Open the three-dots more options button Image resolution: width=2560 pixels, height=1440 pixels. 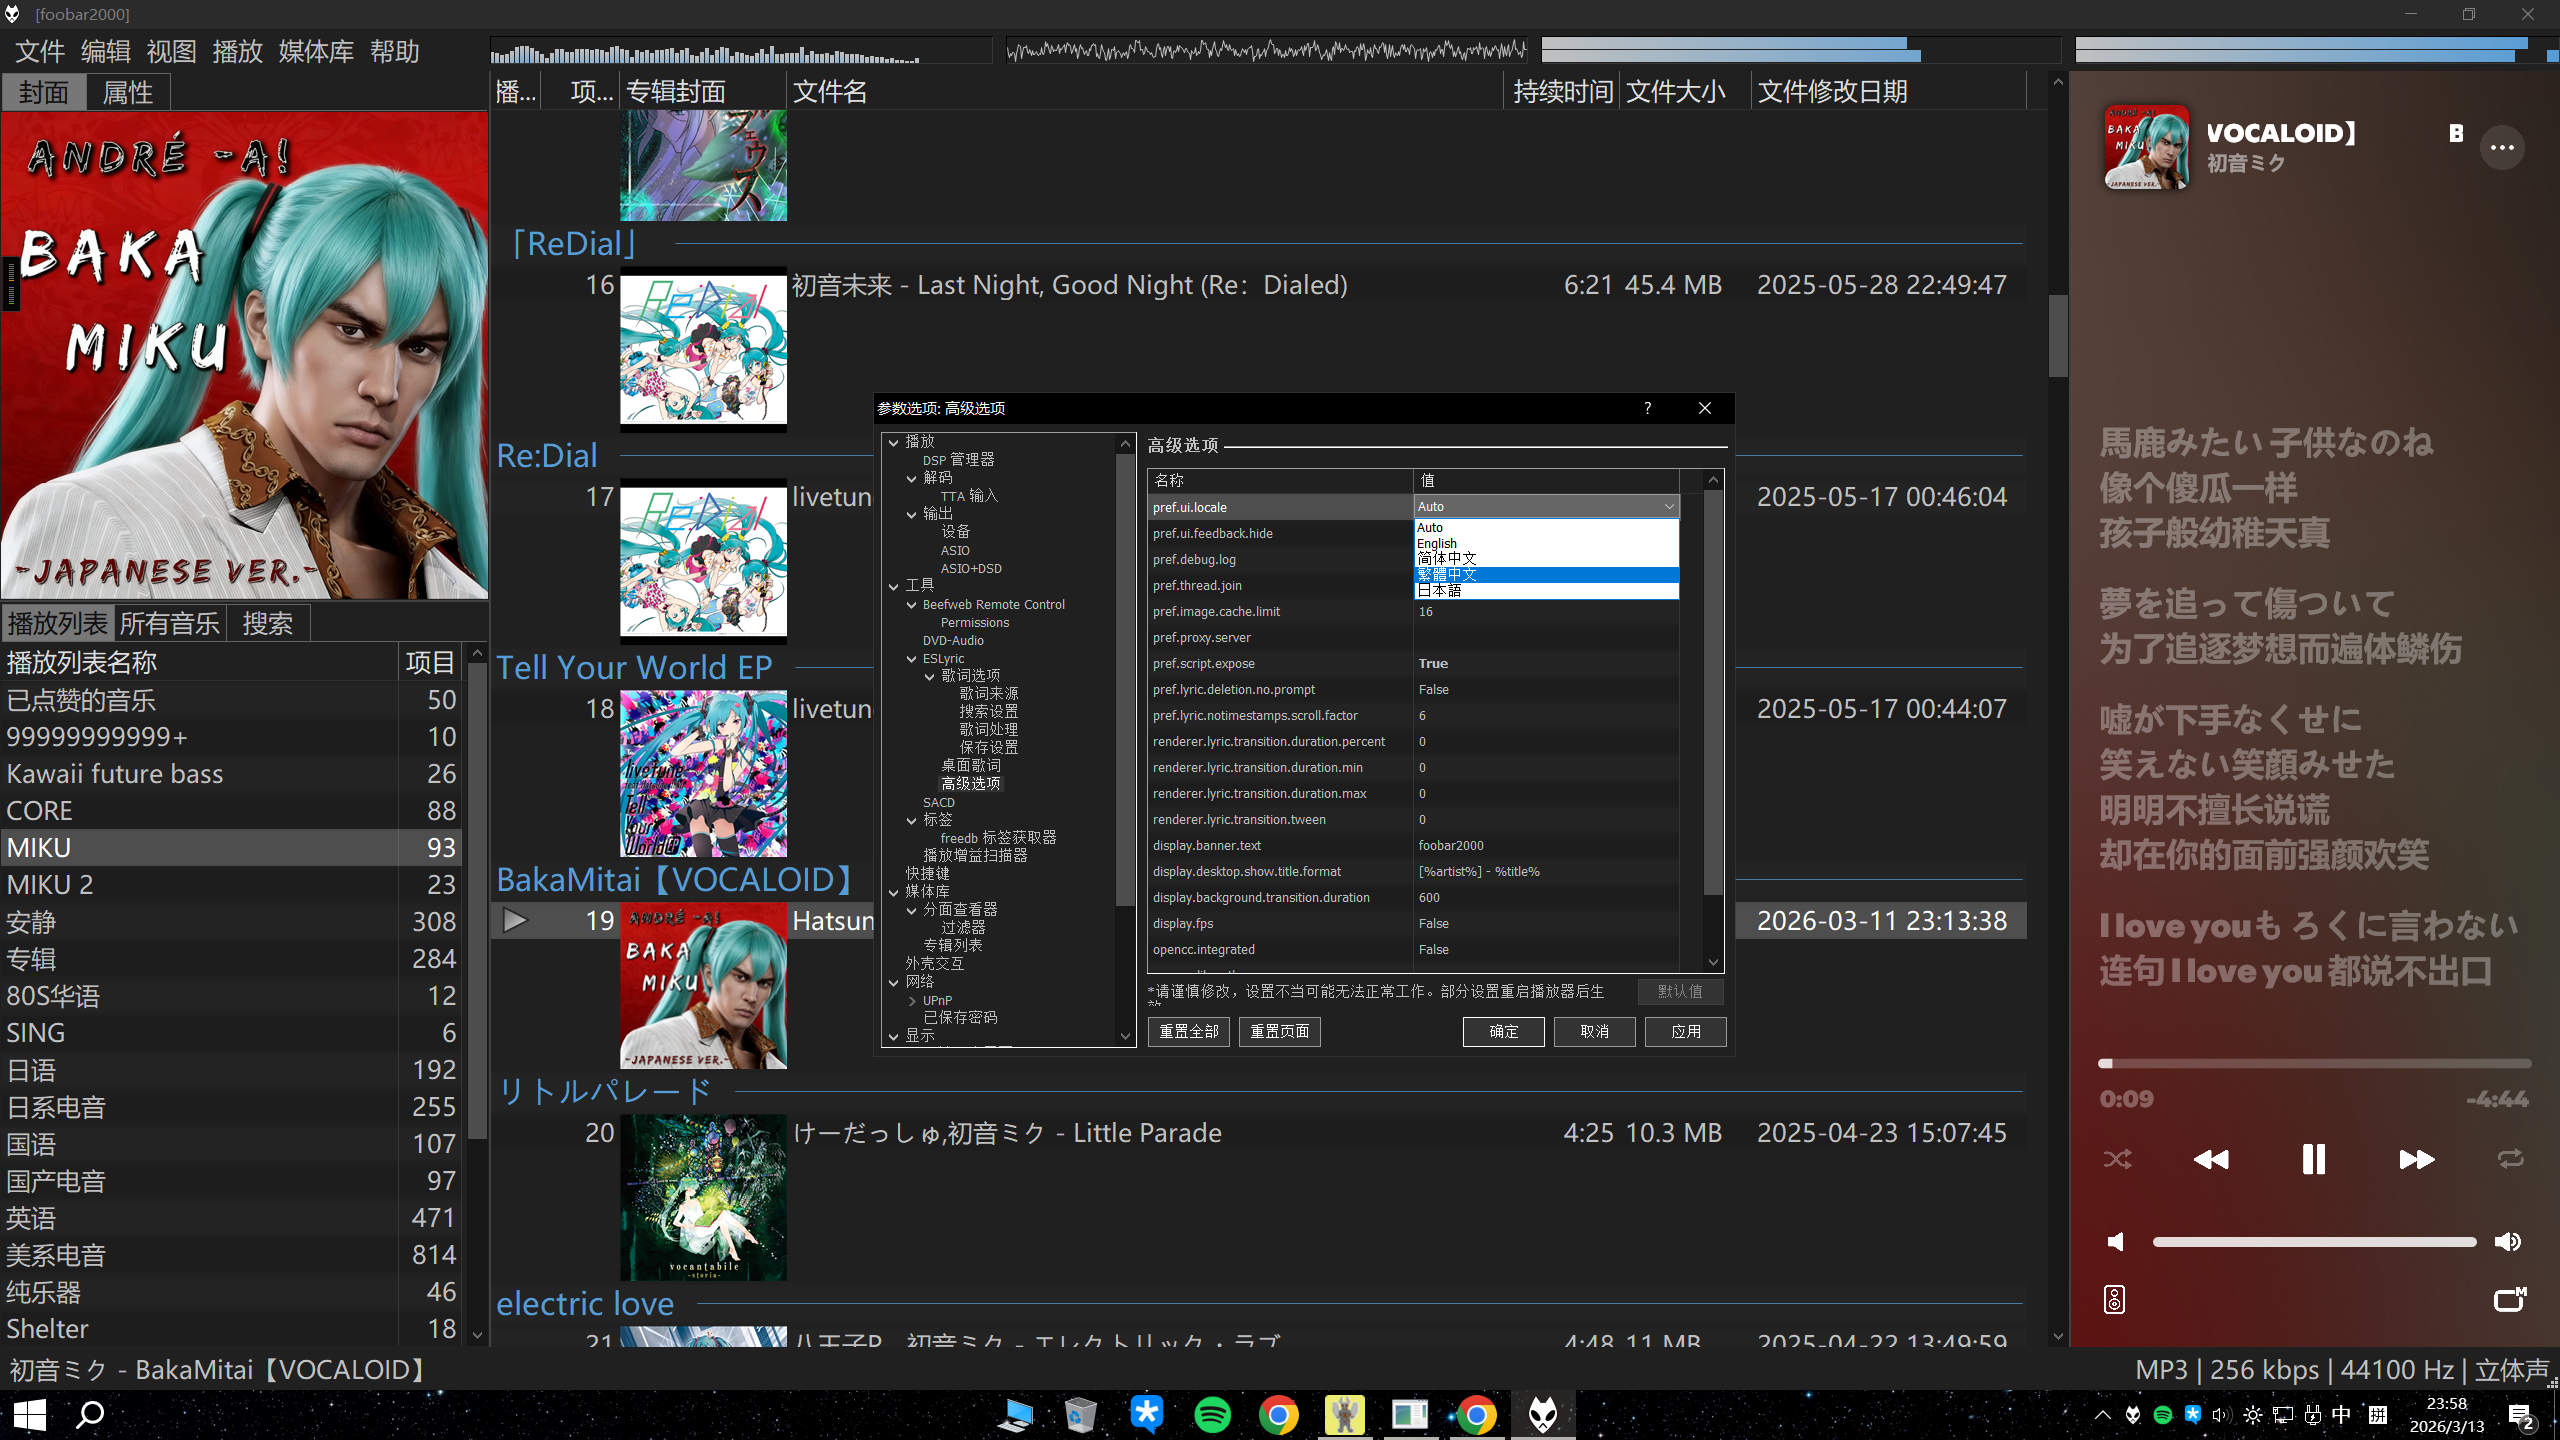tap(2502, 148)
